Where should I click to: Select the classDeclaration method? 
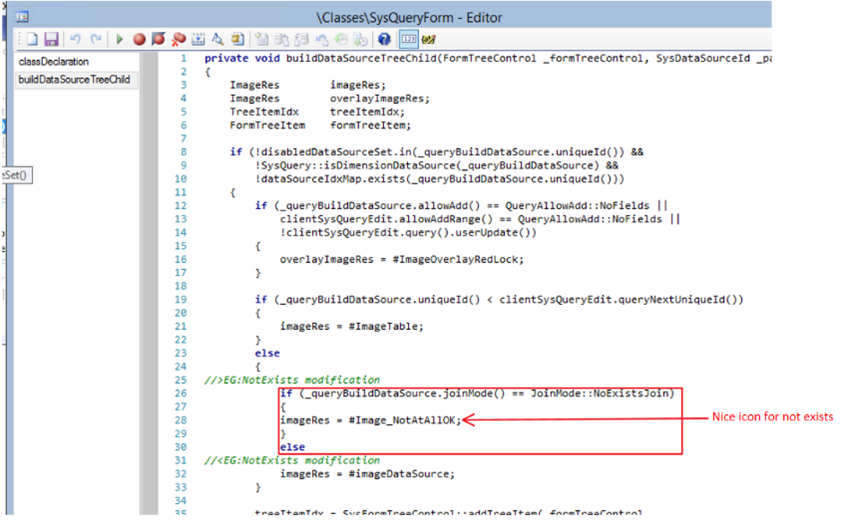tap(54, 62)
